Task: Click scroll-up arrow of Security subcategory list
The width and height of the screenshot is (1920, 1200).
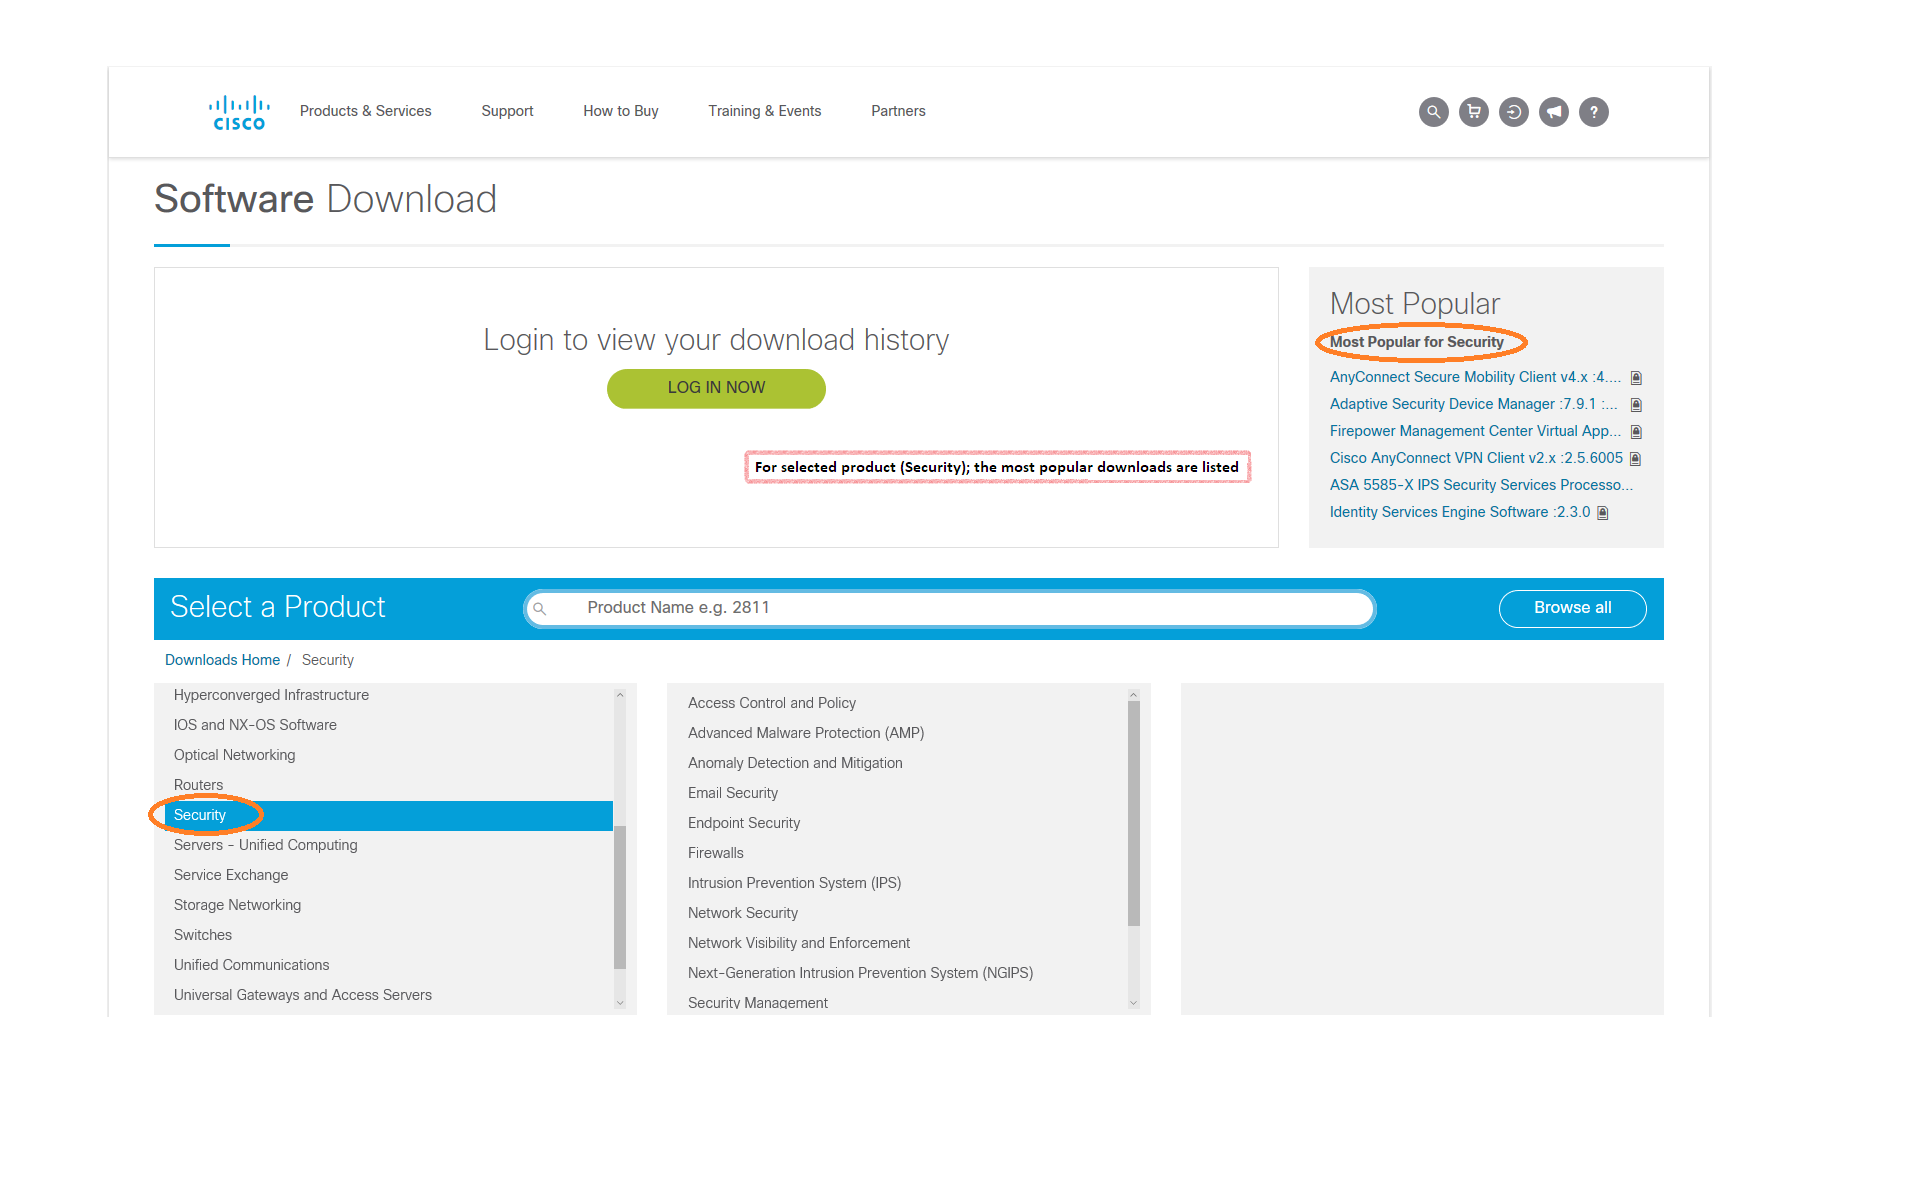Action: pos(1133,695)
